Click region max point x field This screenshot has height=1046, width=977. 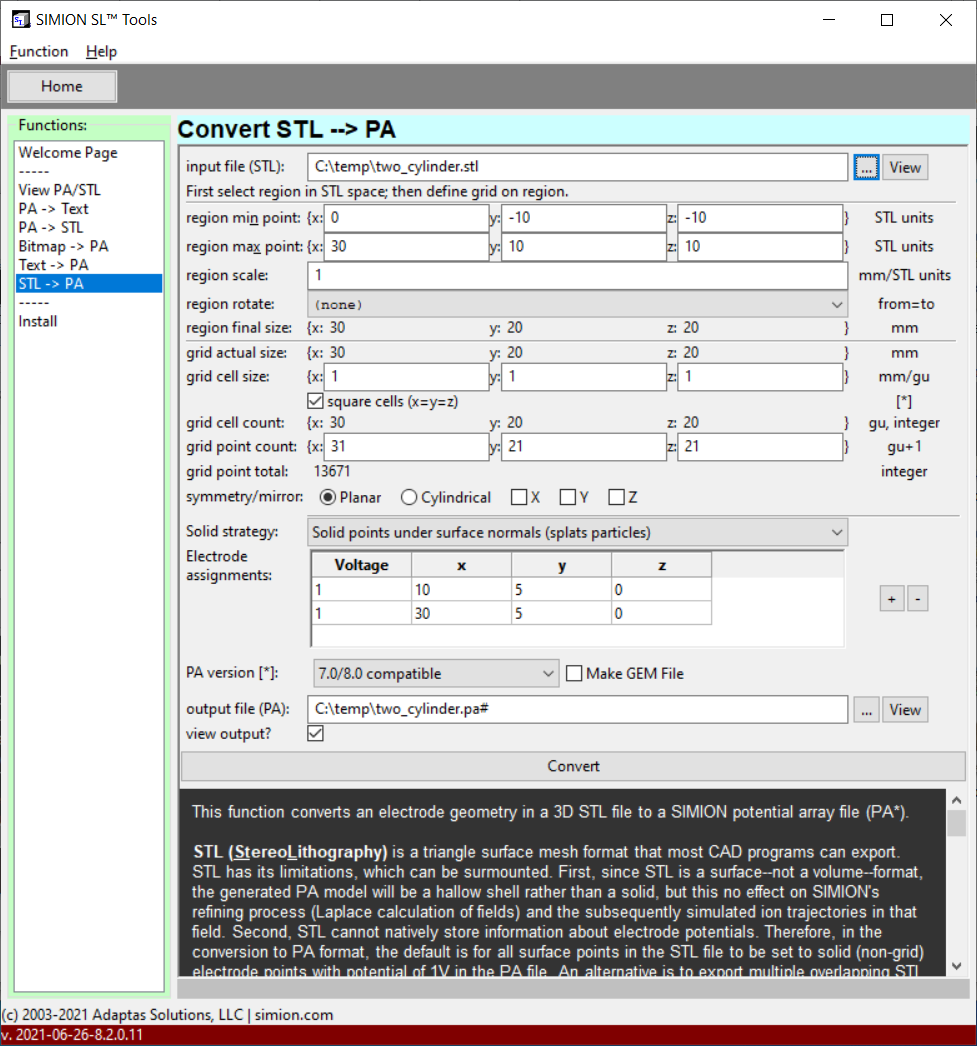point(406,247)
